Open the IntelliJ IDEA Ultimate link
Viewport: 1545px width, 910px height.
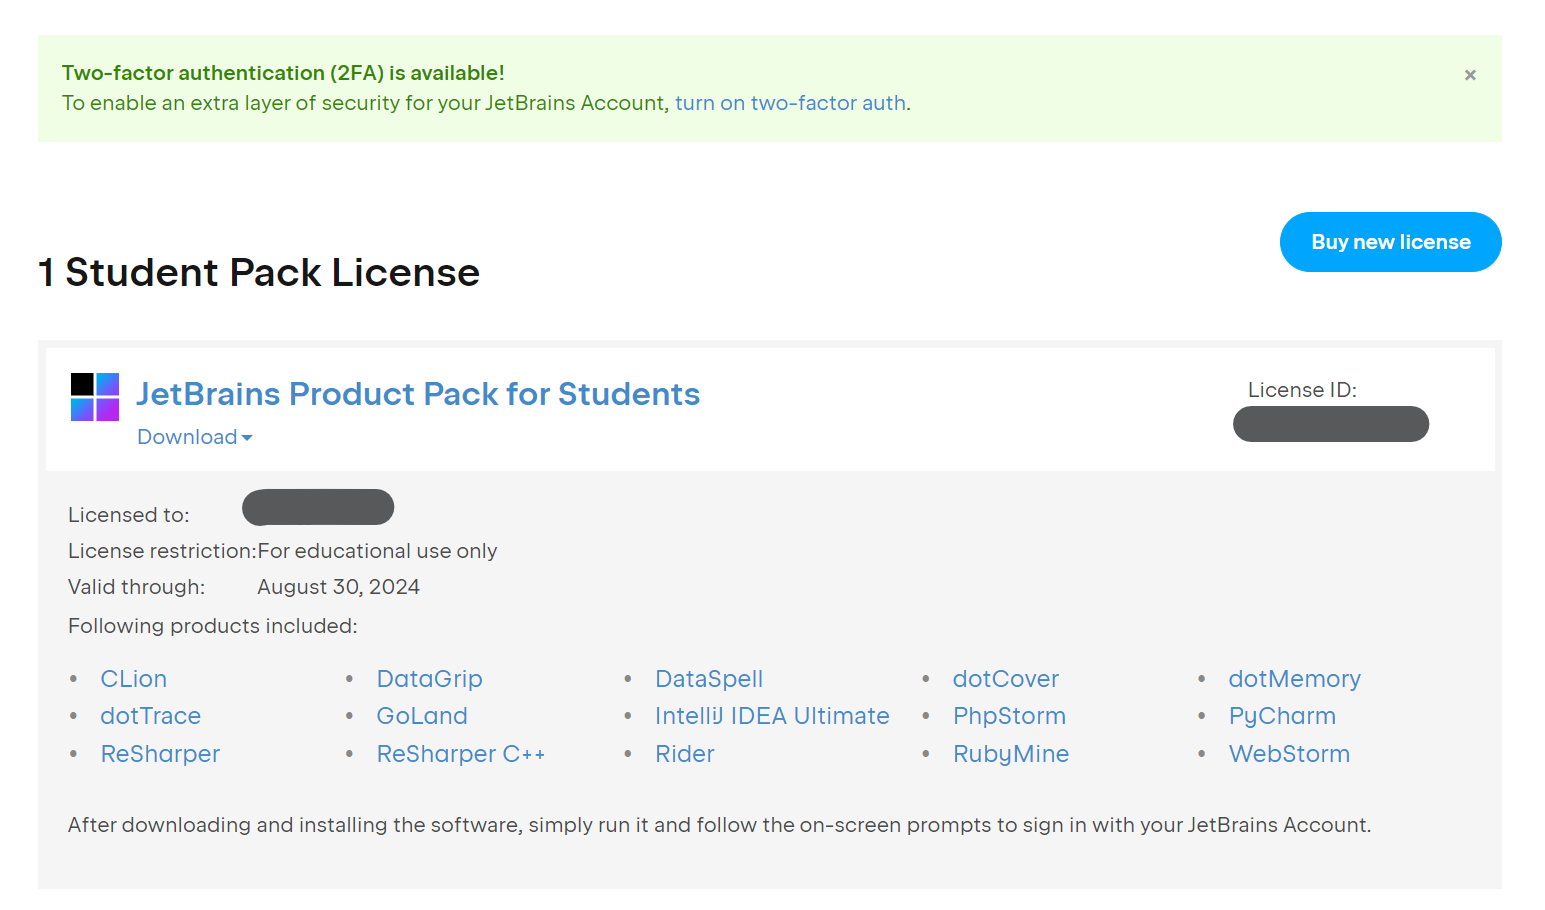[x=772, y=716]
